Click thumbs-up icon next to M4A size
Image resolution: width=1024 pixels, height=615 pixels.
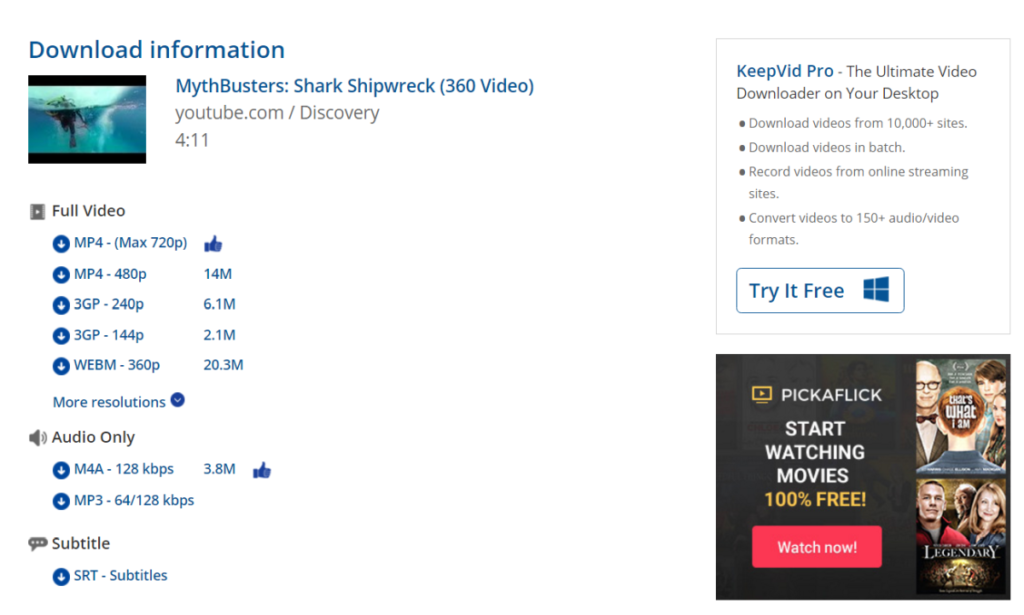click(262, 470)
